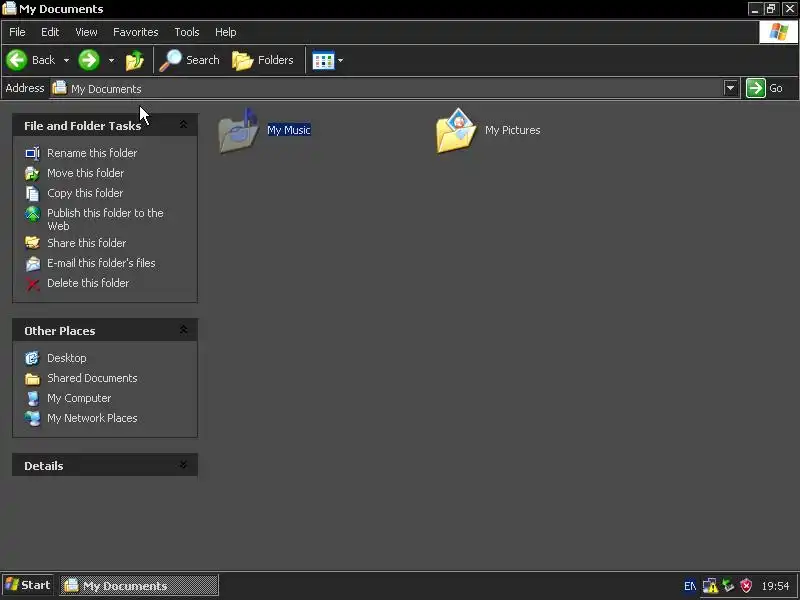Click the Windows flag logo throbber

pos(779,32)
